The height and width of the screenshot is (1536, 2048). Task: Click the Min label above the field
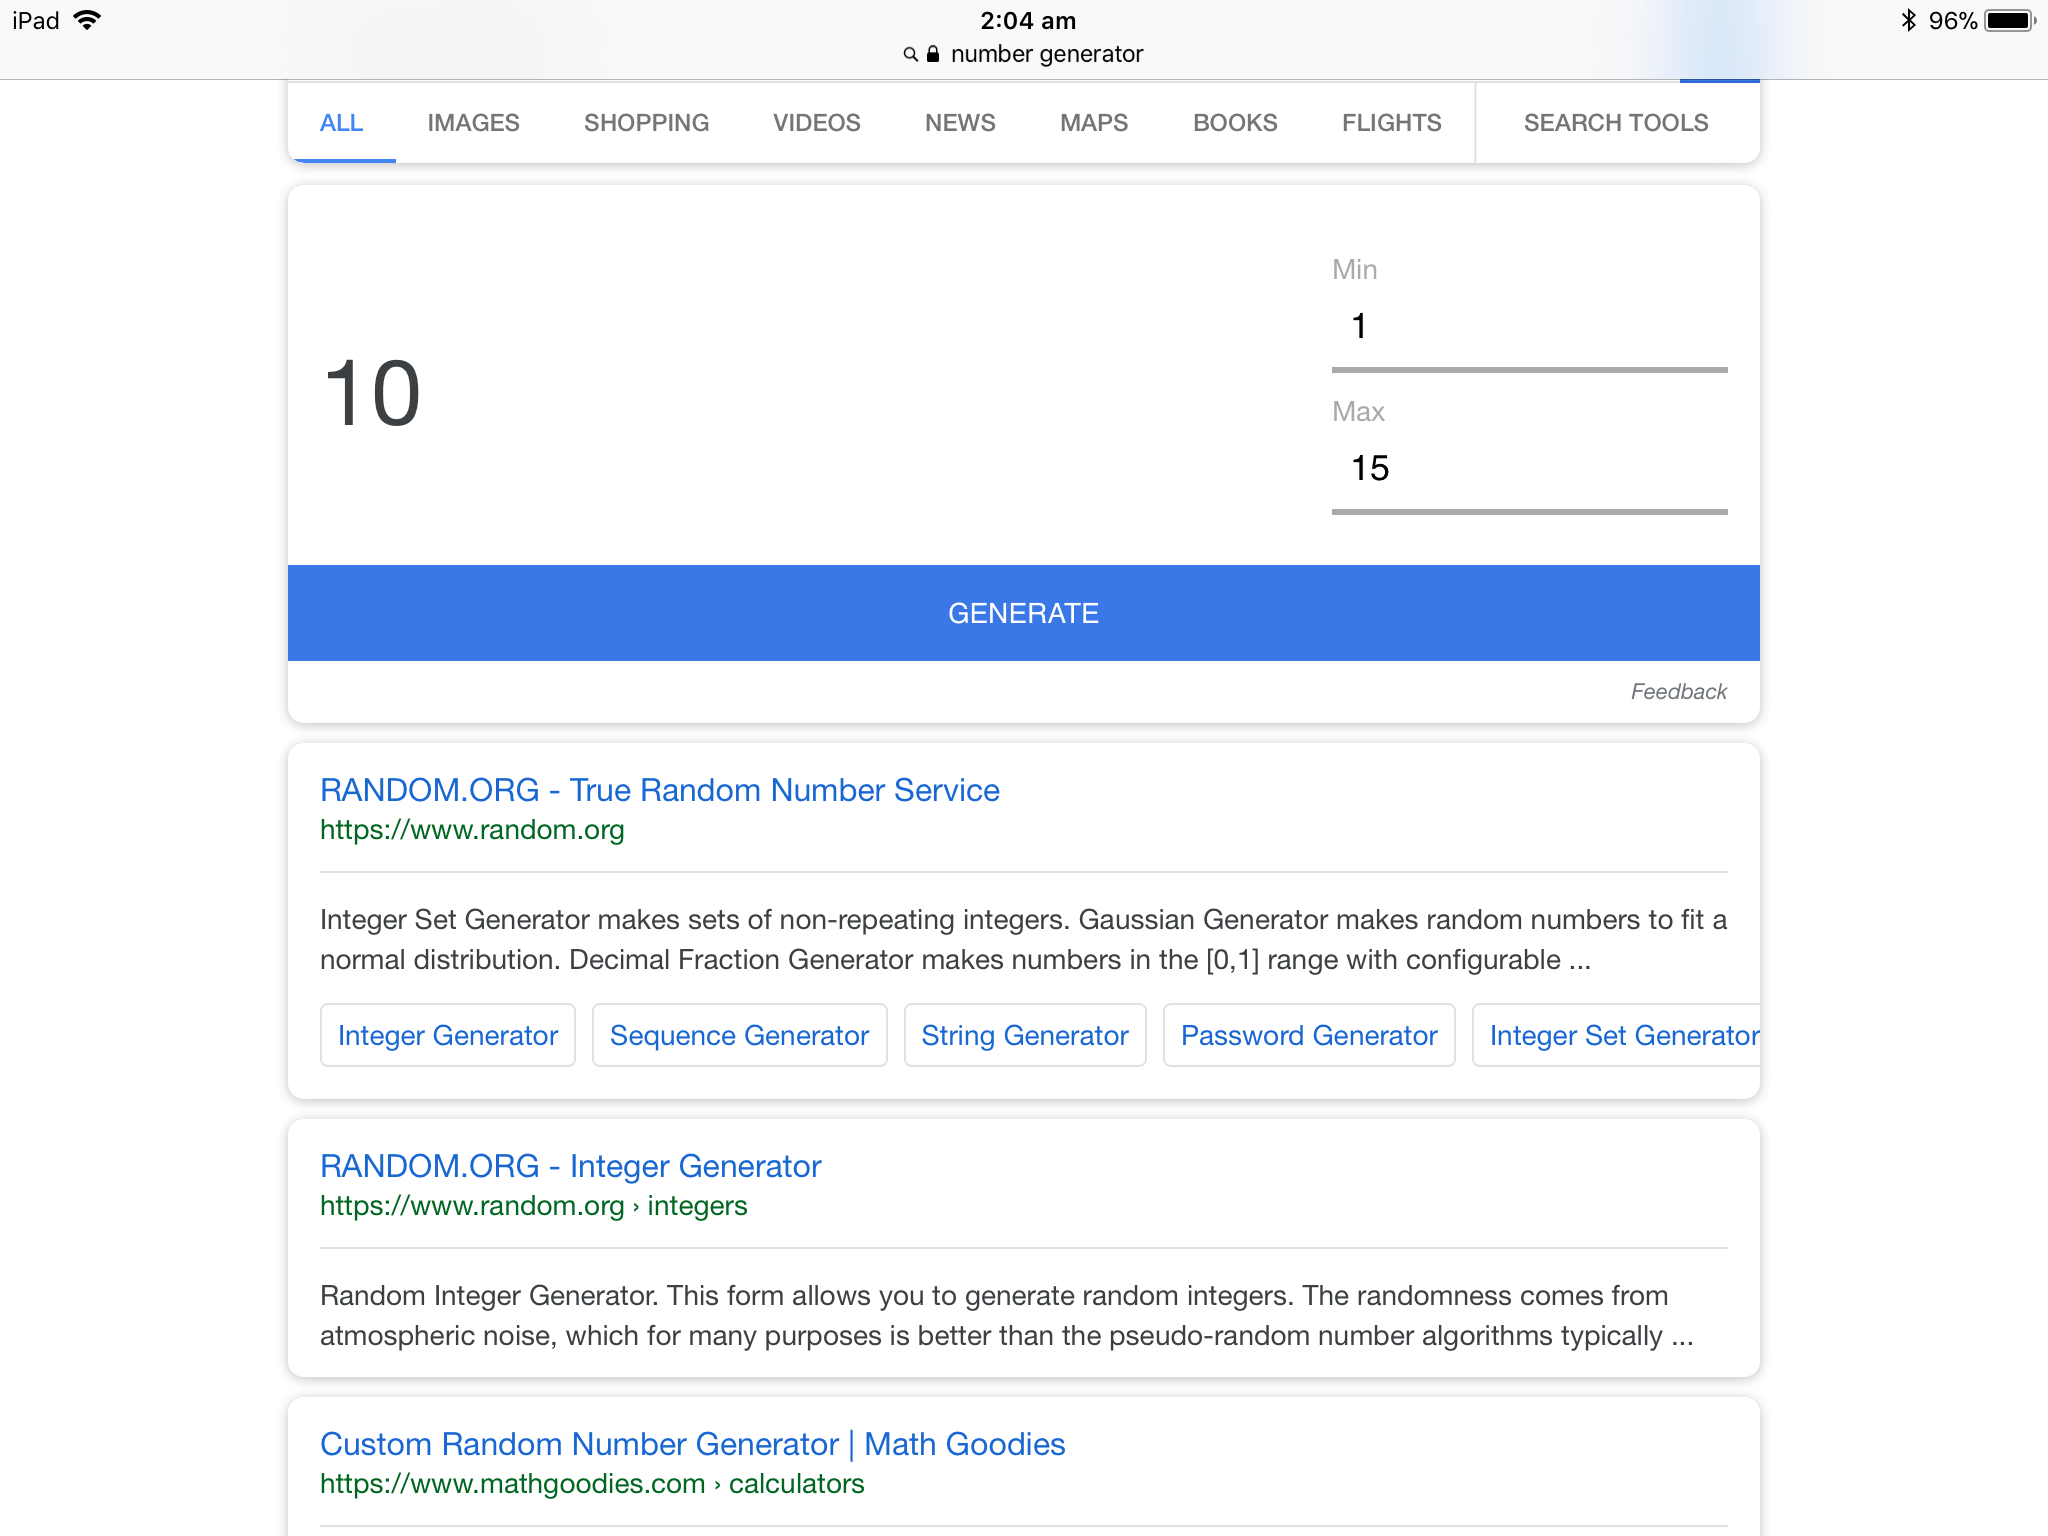click(1354, 270)
